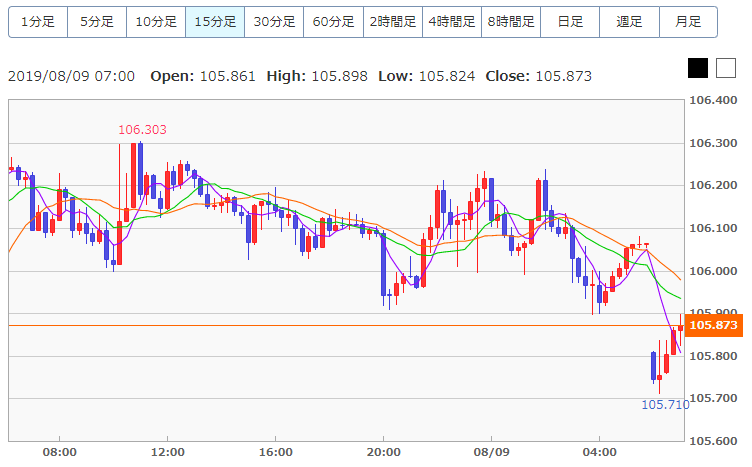Pick the 8時間足 timeframe

[510, 21]
